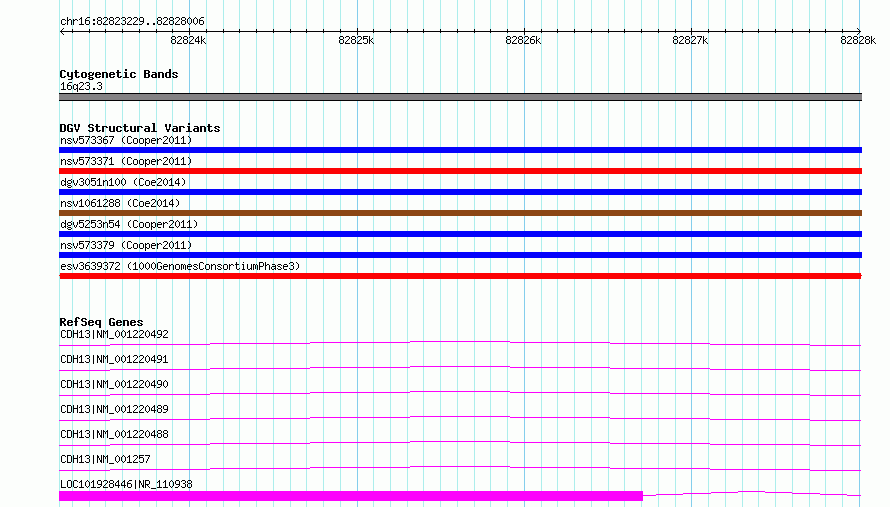
Task: Click the 82825k ruler tick label
Action: (x=356, y=40)
